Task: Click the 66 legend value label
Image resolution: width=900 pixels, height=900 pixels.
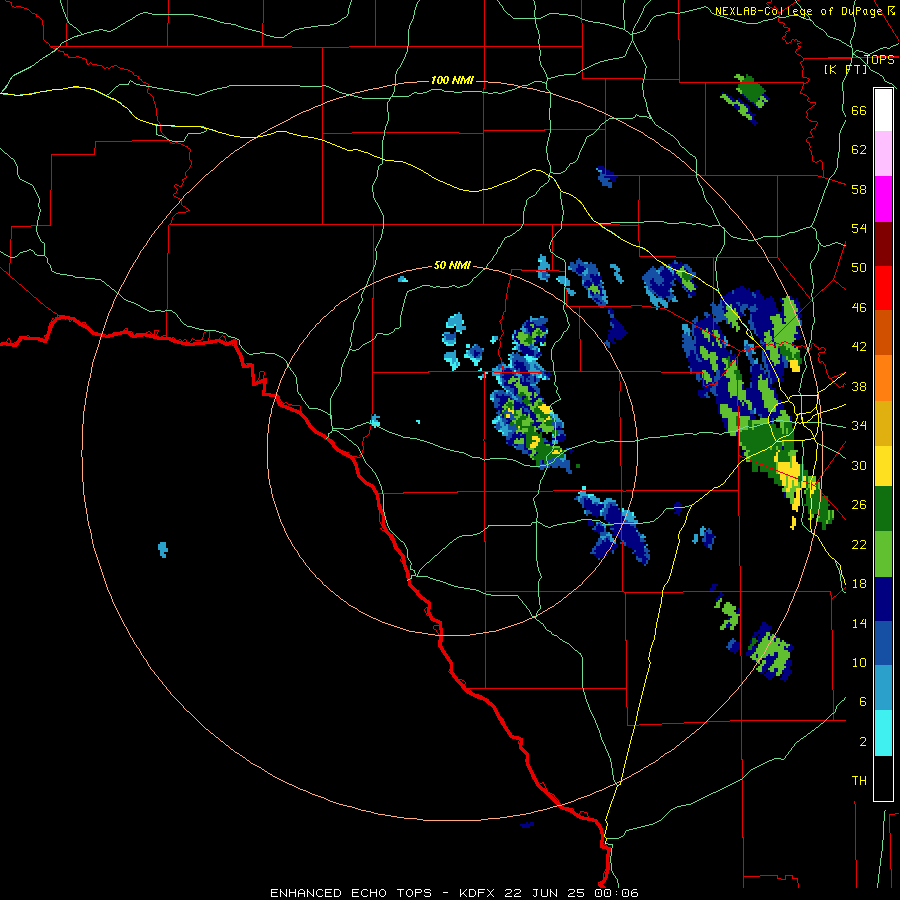Action: tap(859, 110)
